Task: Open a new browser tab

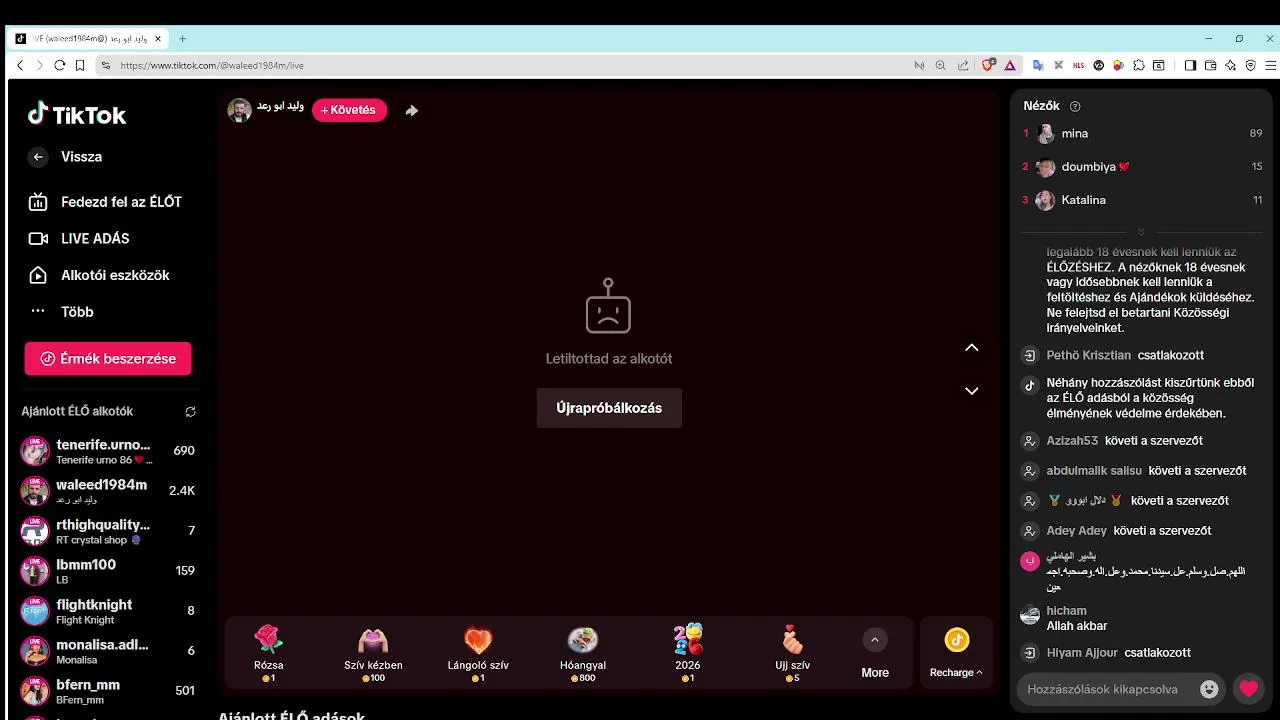Action: pos(182,38)
